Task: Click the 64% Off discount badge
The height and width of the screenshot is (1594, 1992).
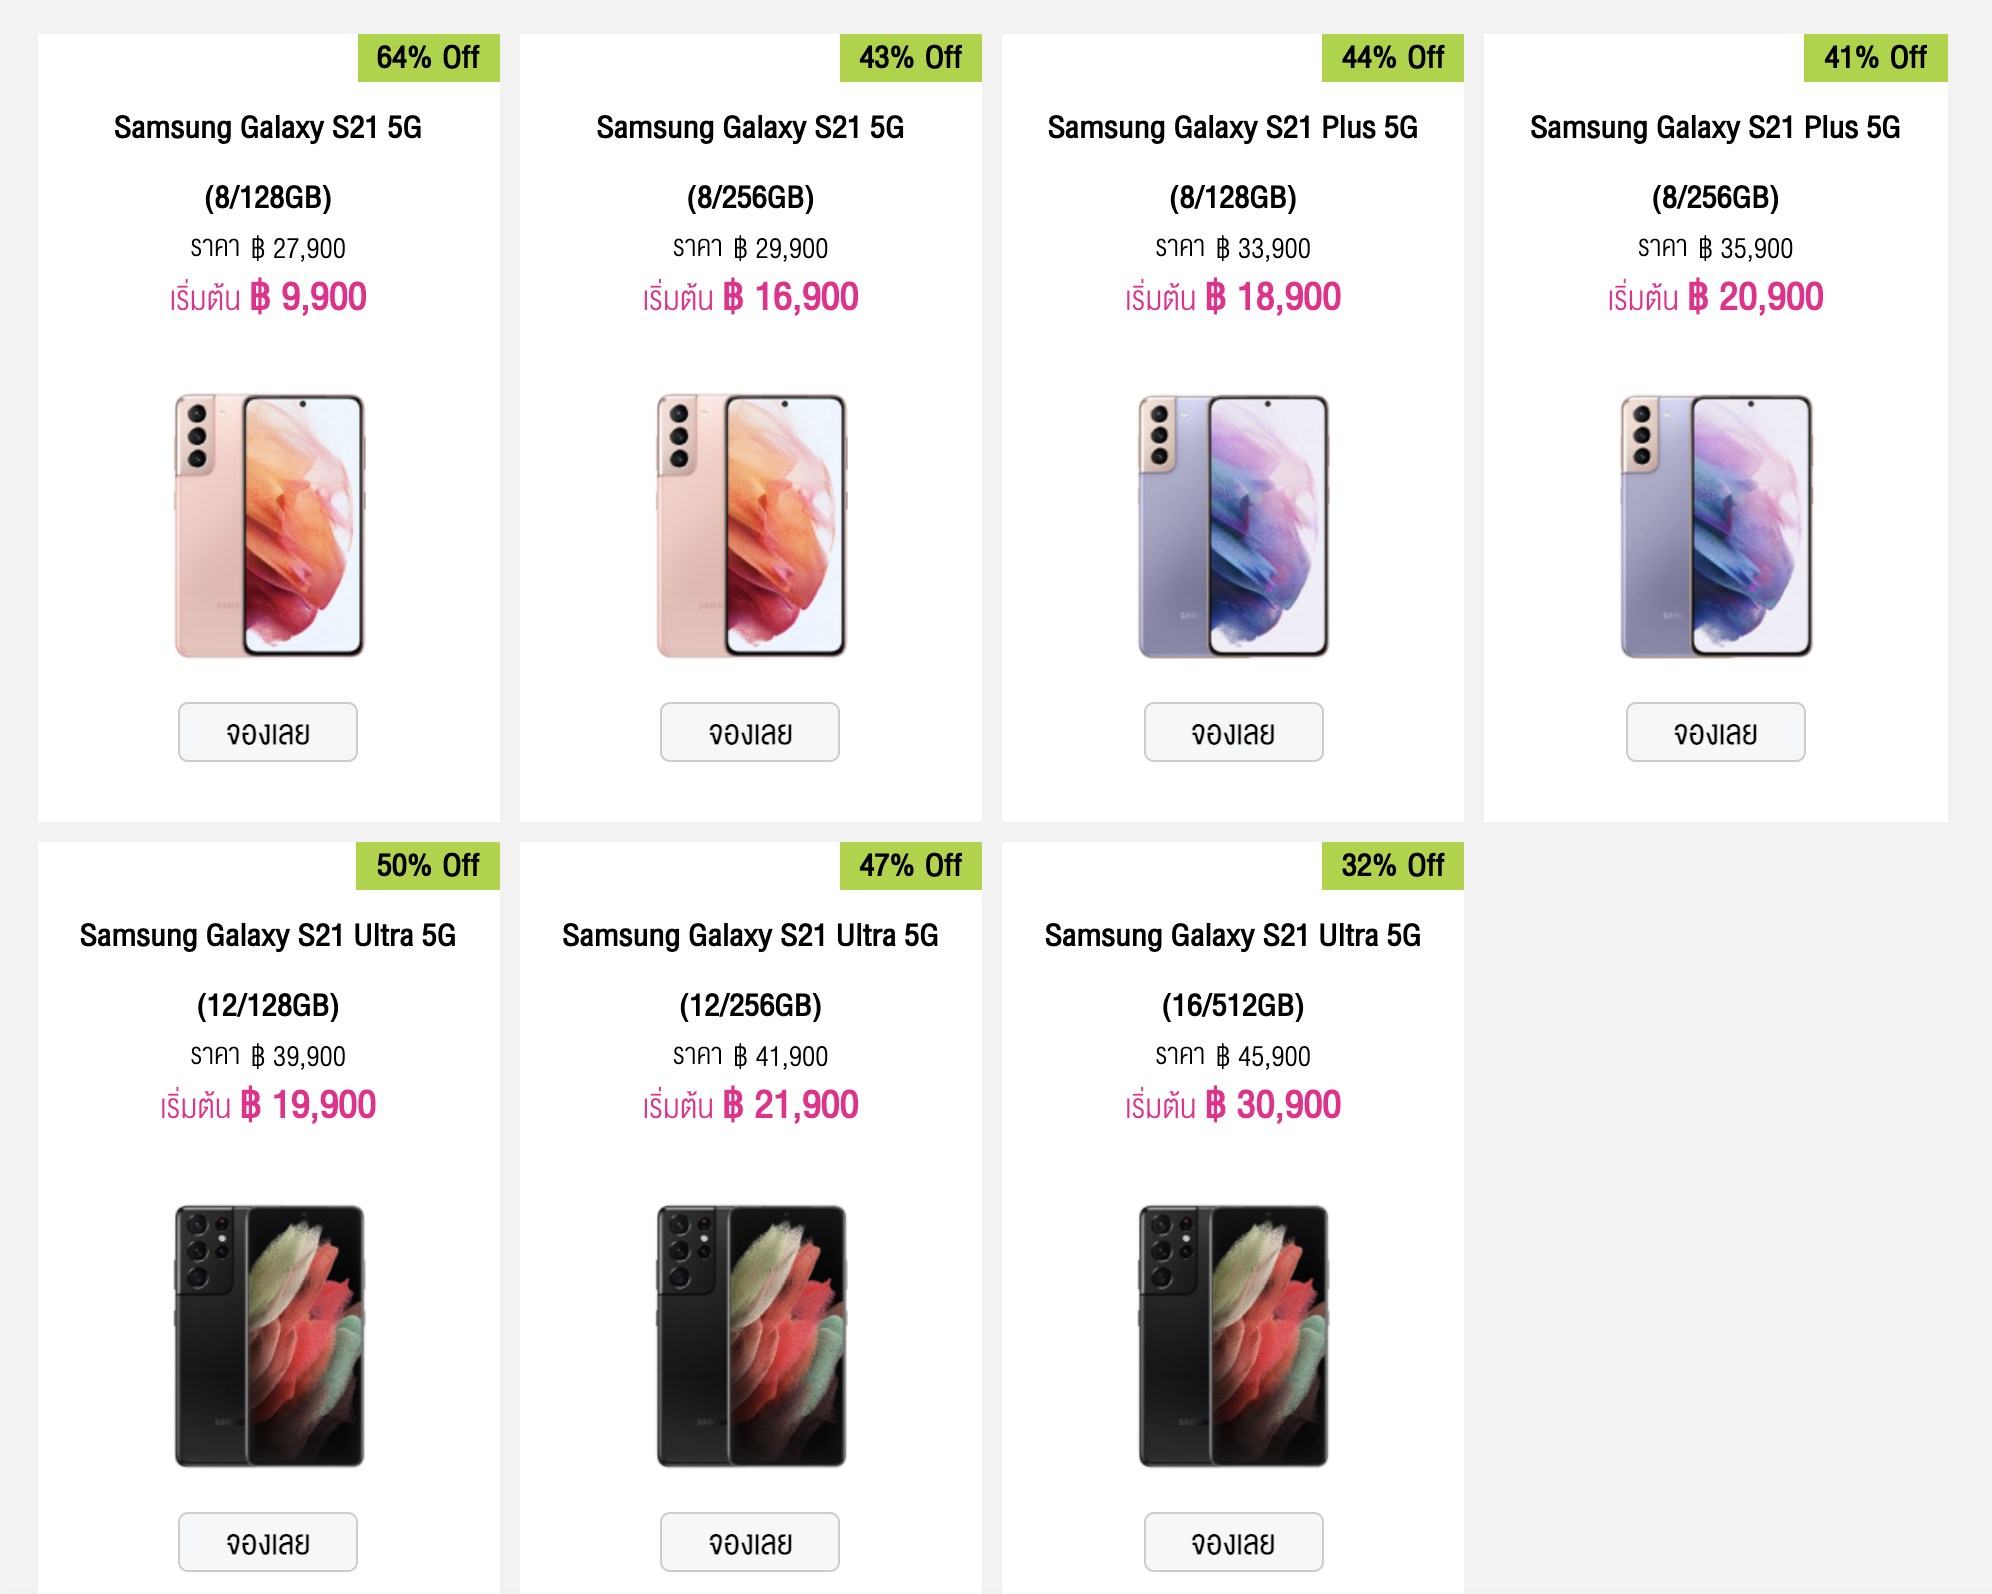Action: (428, 58)
